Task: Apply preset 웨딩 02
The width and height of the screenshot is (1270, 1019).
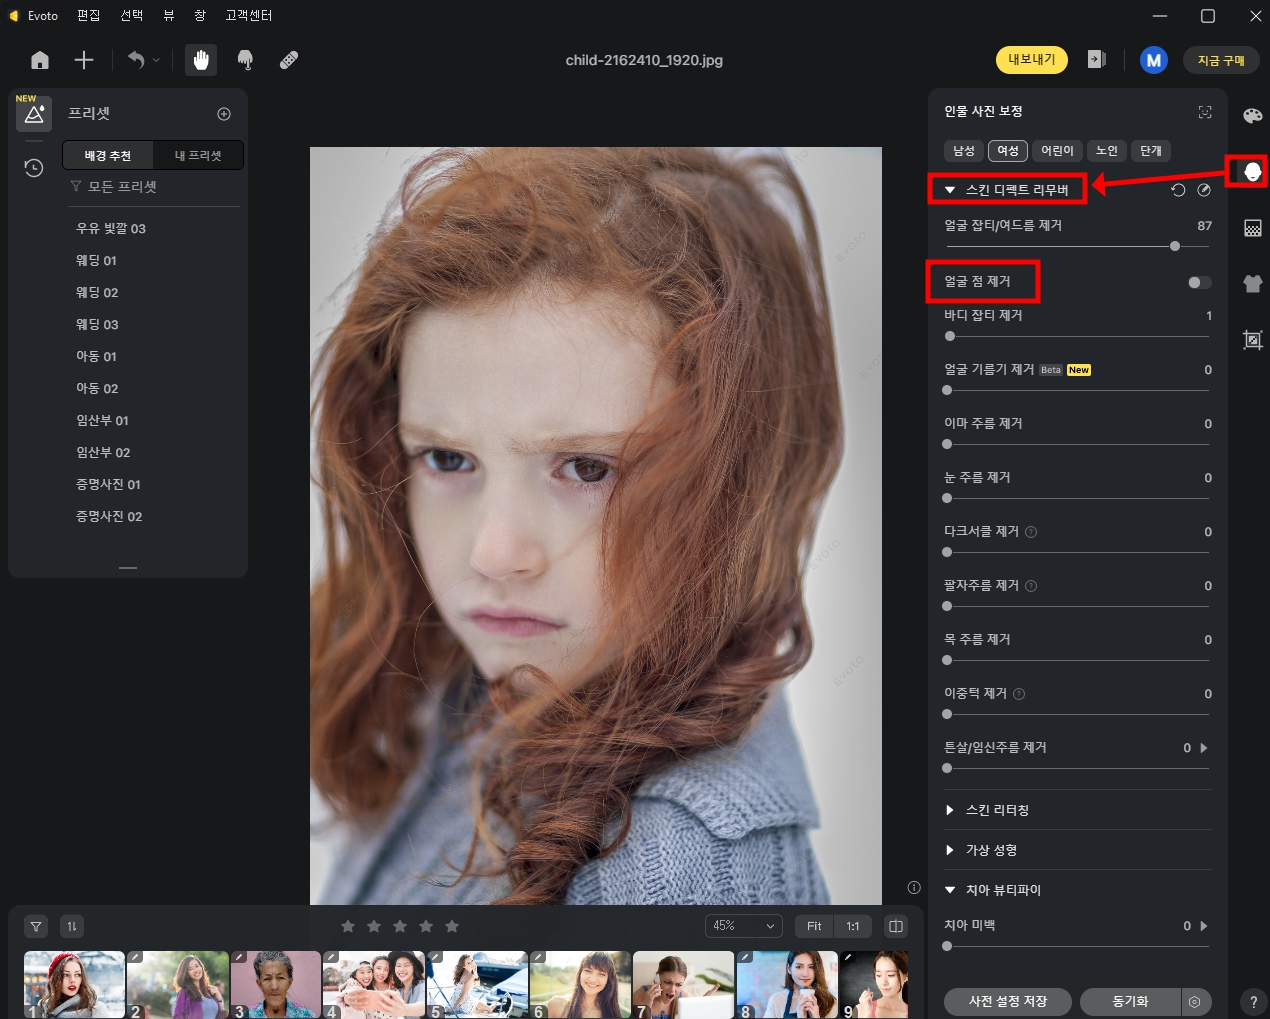Action: 97,293
